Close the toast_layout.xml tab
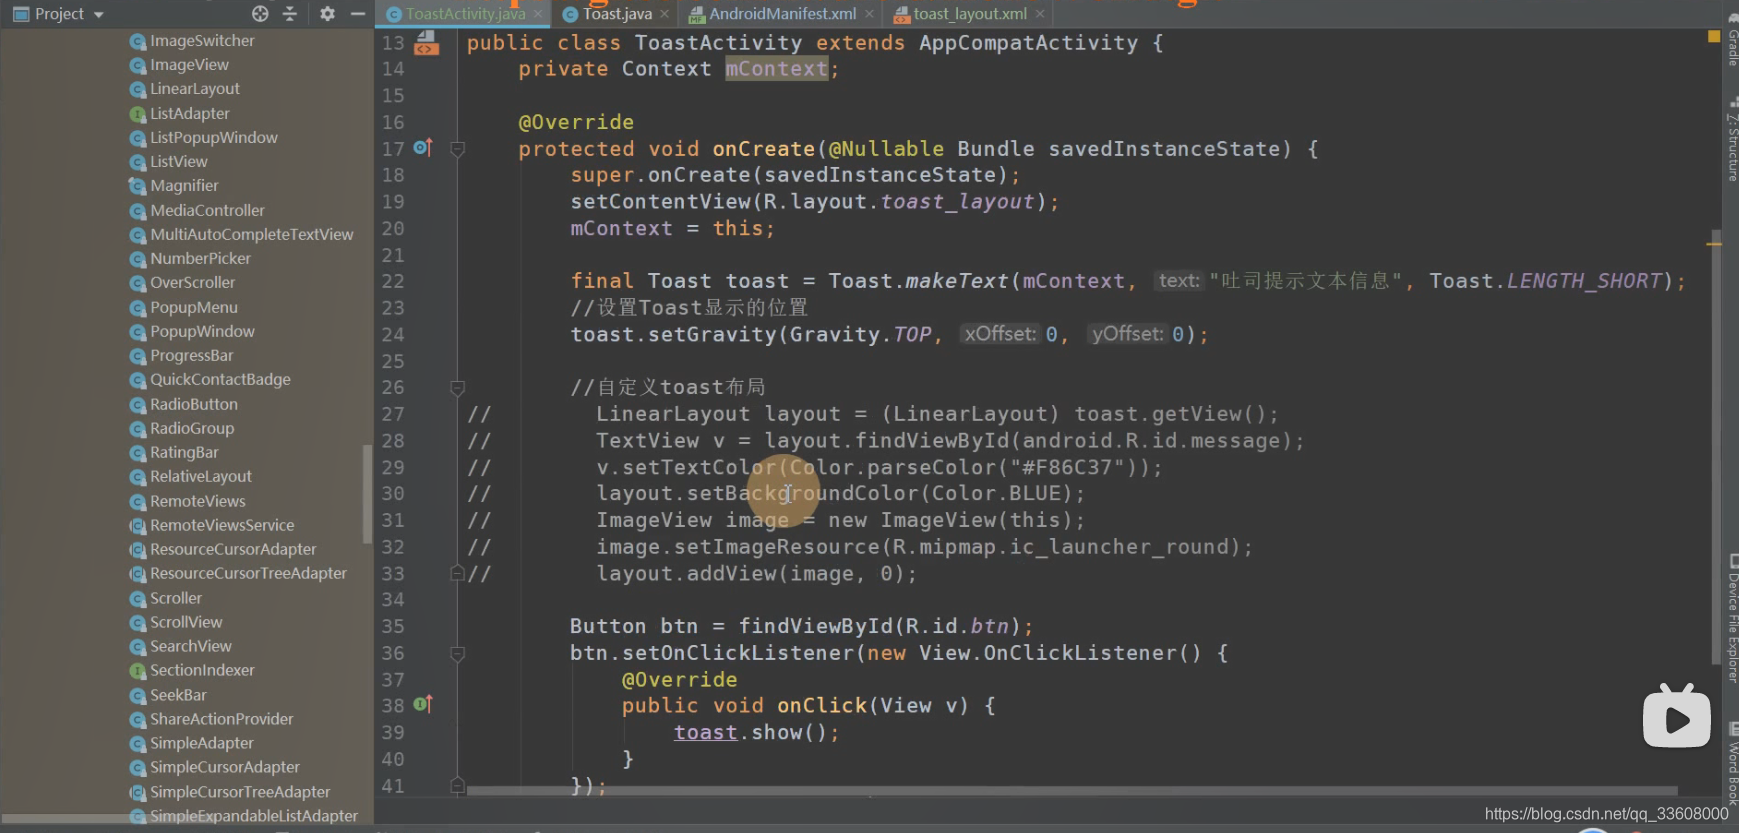The image size is (1739, 833). point(1040,14)
